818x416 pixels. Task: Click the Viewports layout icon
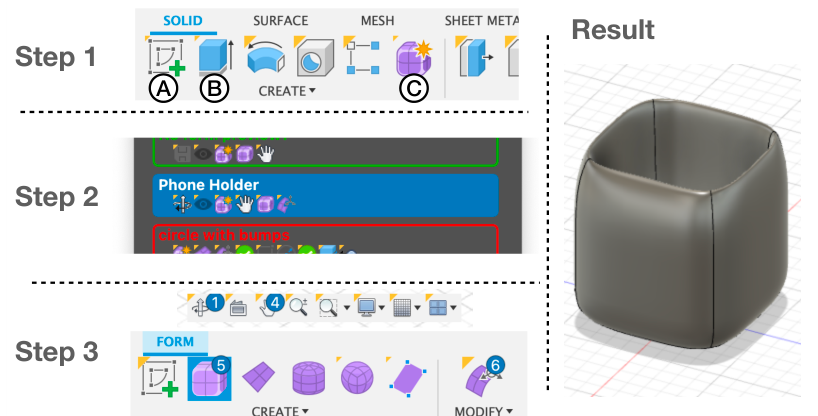click(438, 307)
